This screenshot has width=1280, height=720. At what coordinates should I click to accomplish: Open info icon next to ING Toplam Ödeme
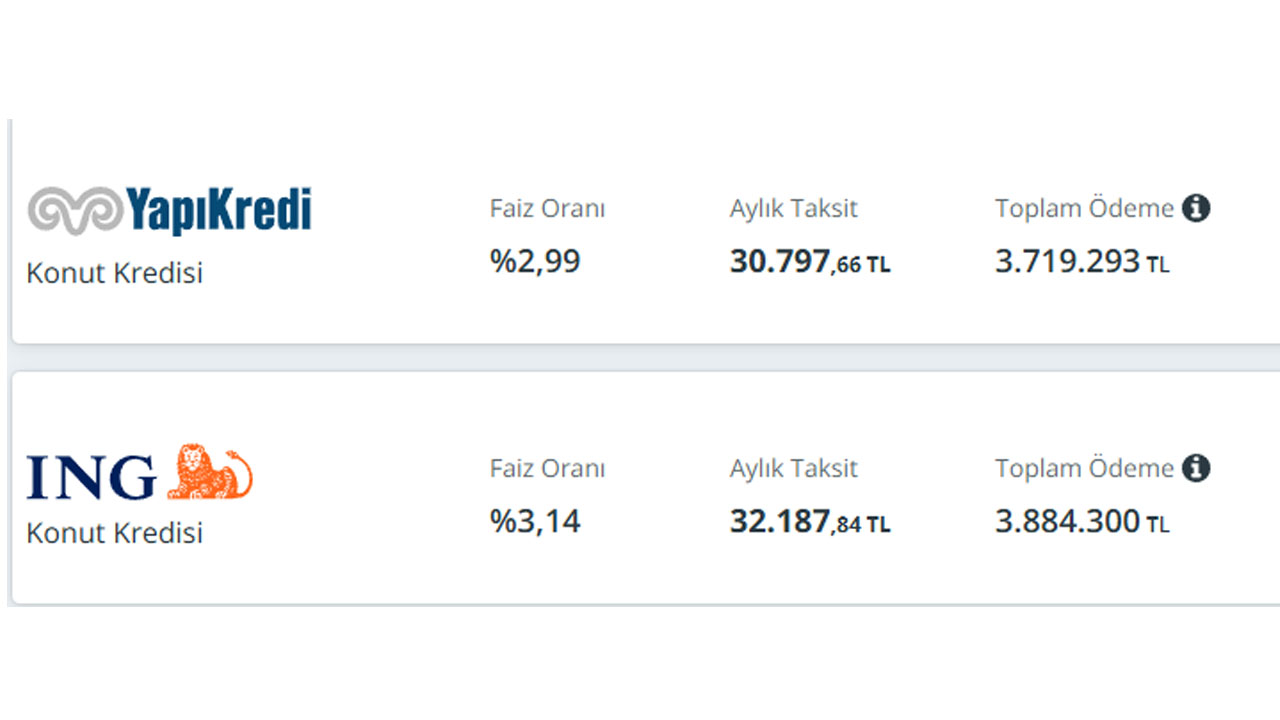pyautogui.click(x=1196, y=468)
